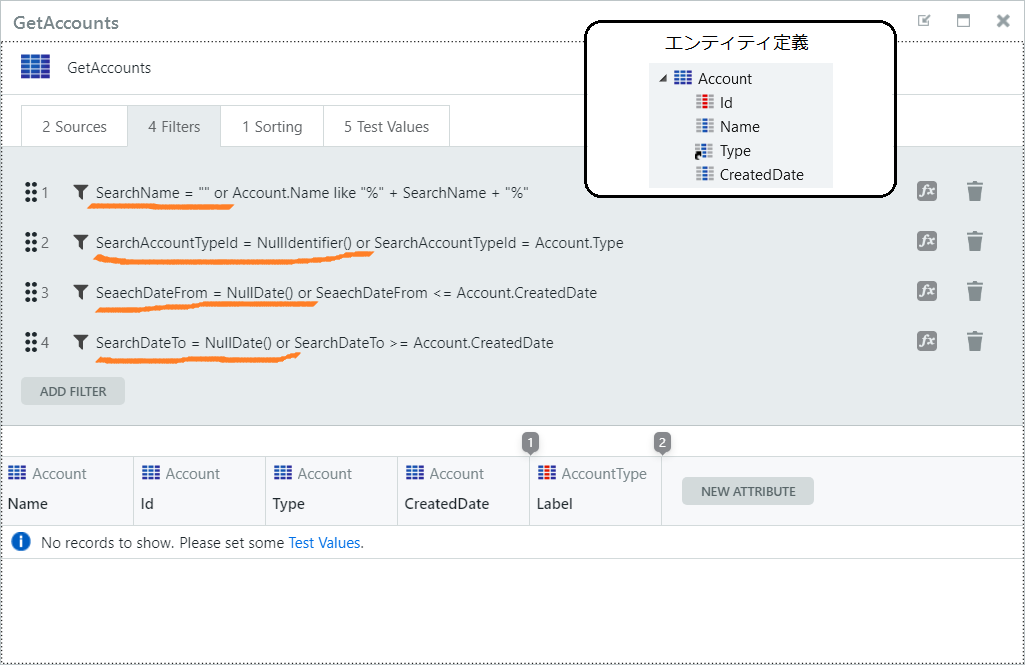The image size is (1026, 665).
Task: Collapse the Account tree in the entity definition
Action: coord(661,77)
